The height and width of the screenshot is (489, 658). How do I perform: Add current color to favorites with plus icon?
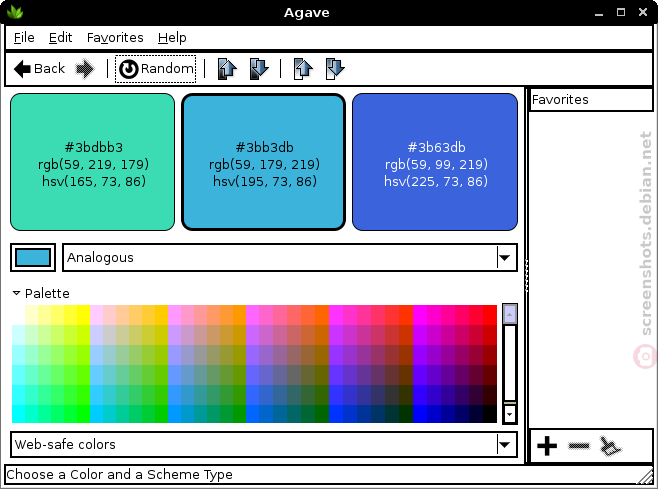coord(547,446)
